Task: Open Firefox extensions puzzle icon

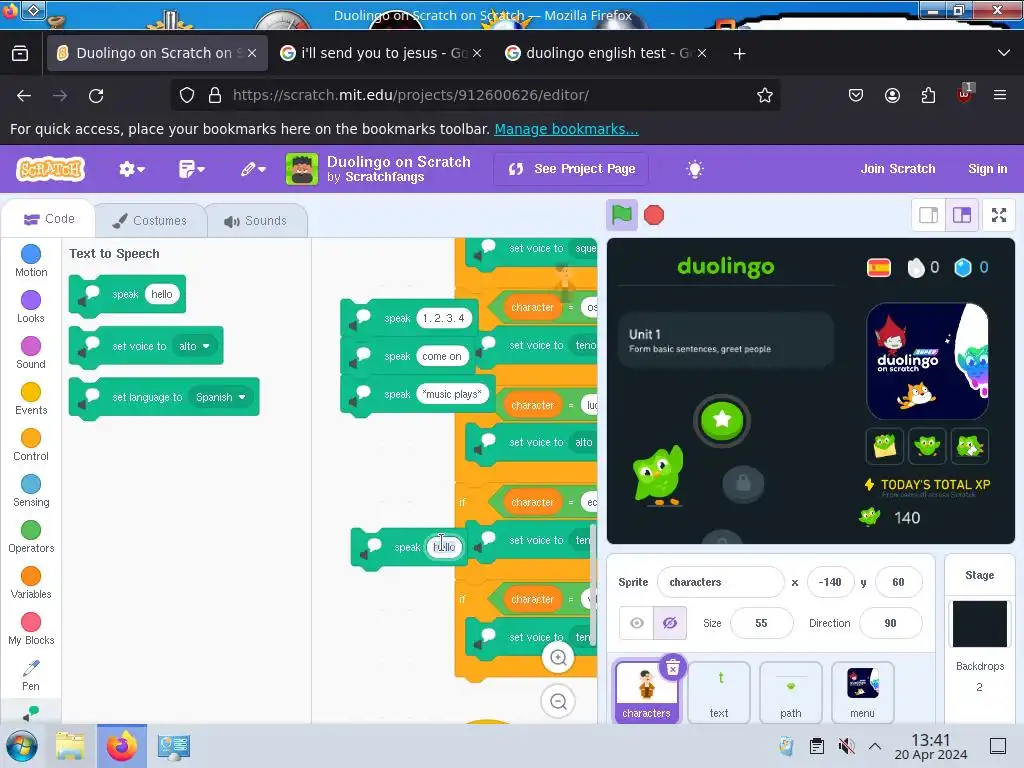Action: (928, 95)
